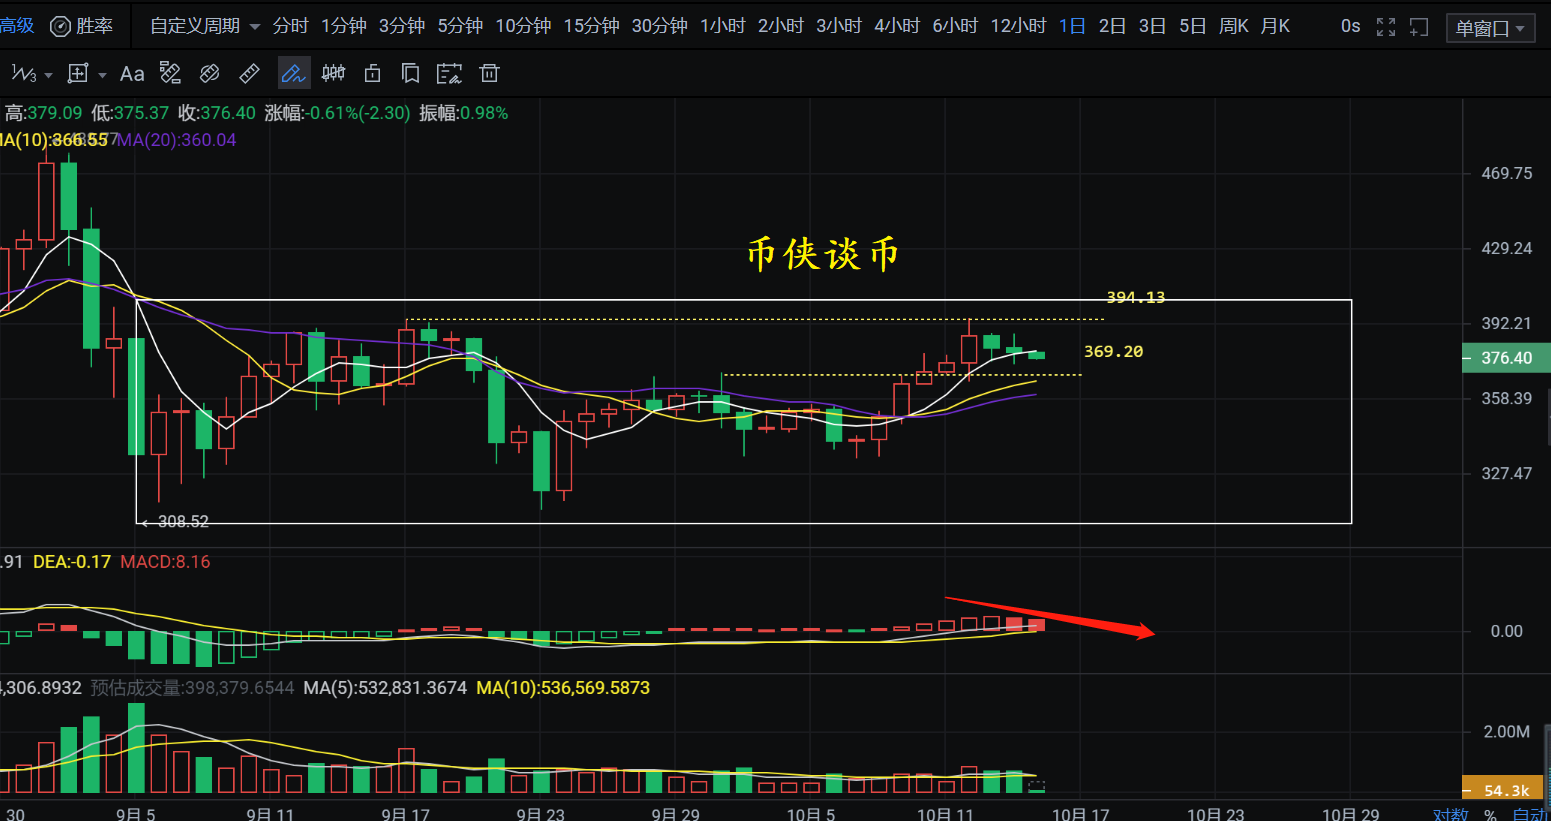Toggle the 对数 log scale option
This screenshot has width=1551, height=821.
coord(1450,814)
